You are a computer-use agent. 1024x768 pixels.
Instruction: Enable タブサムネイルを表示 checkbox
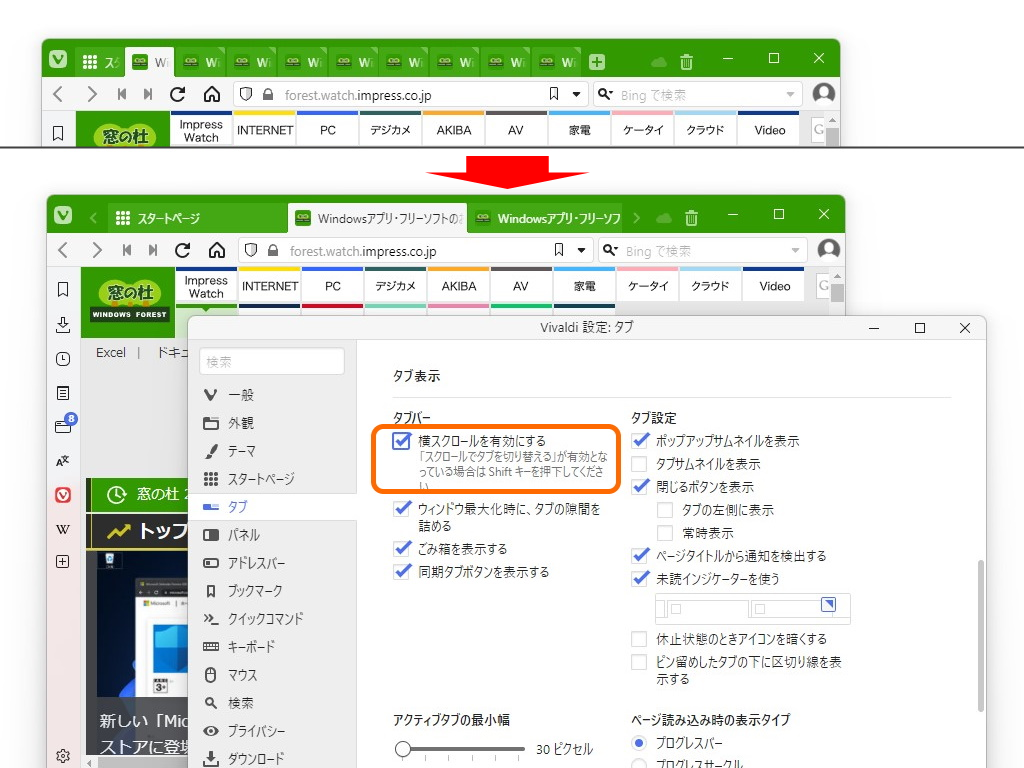(x=641, y=463)
